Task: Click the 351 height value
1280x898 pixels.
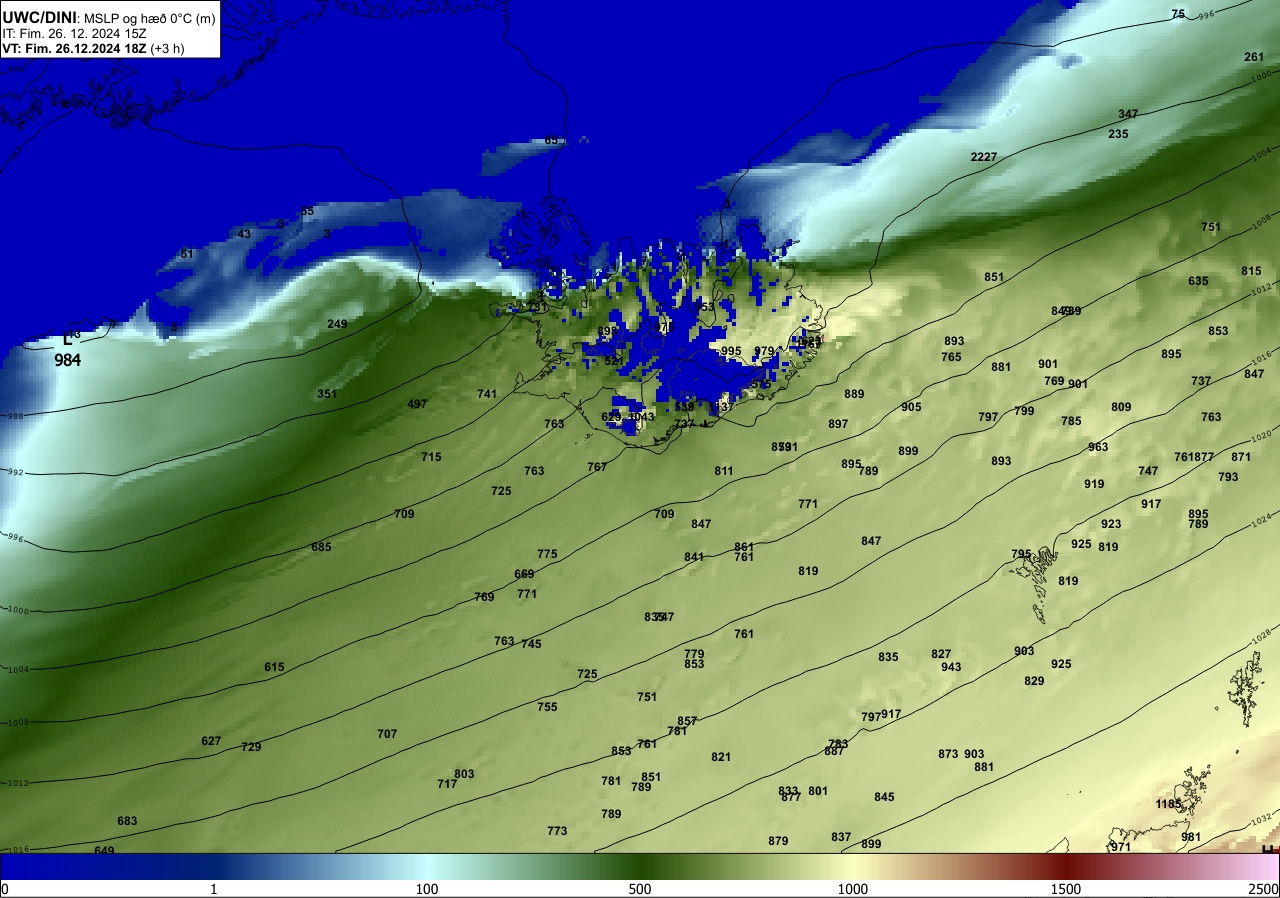Action: 327,394
